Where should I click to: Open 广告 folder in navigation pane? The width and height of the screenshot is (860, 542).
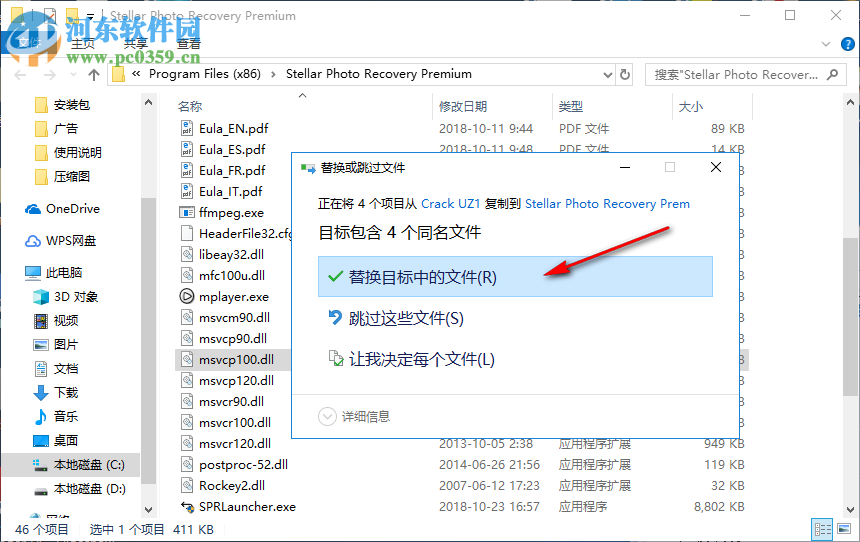click(66, 128)
